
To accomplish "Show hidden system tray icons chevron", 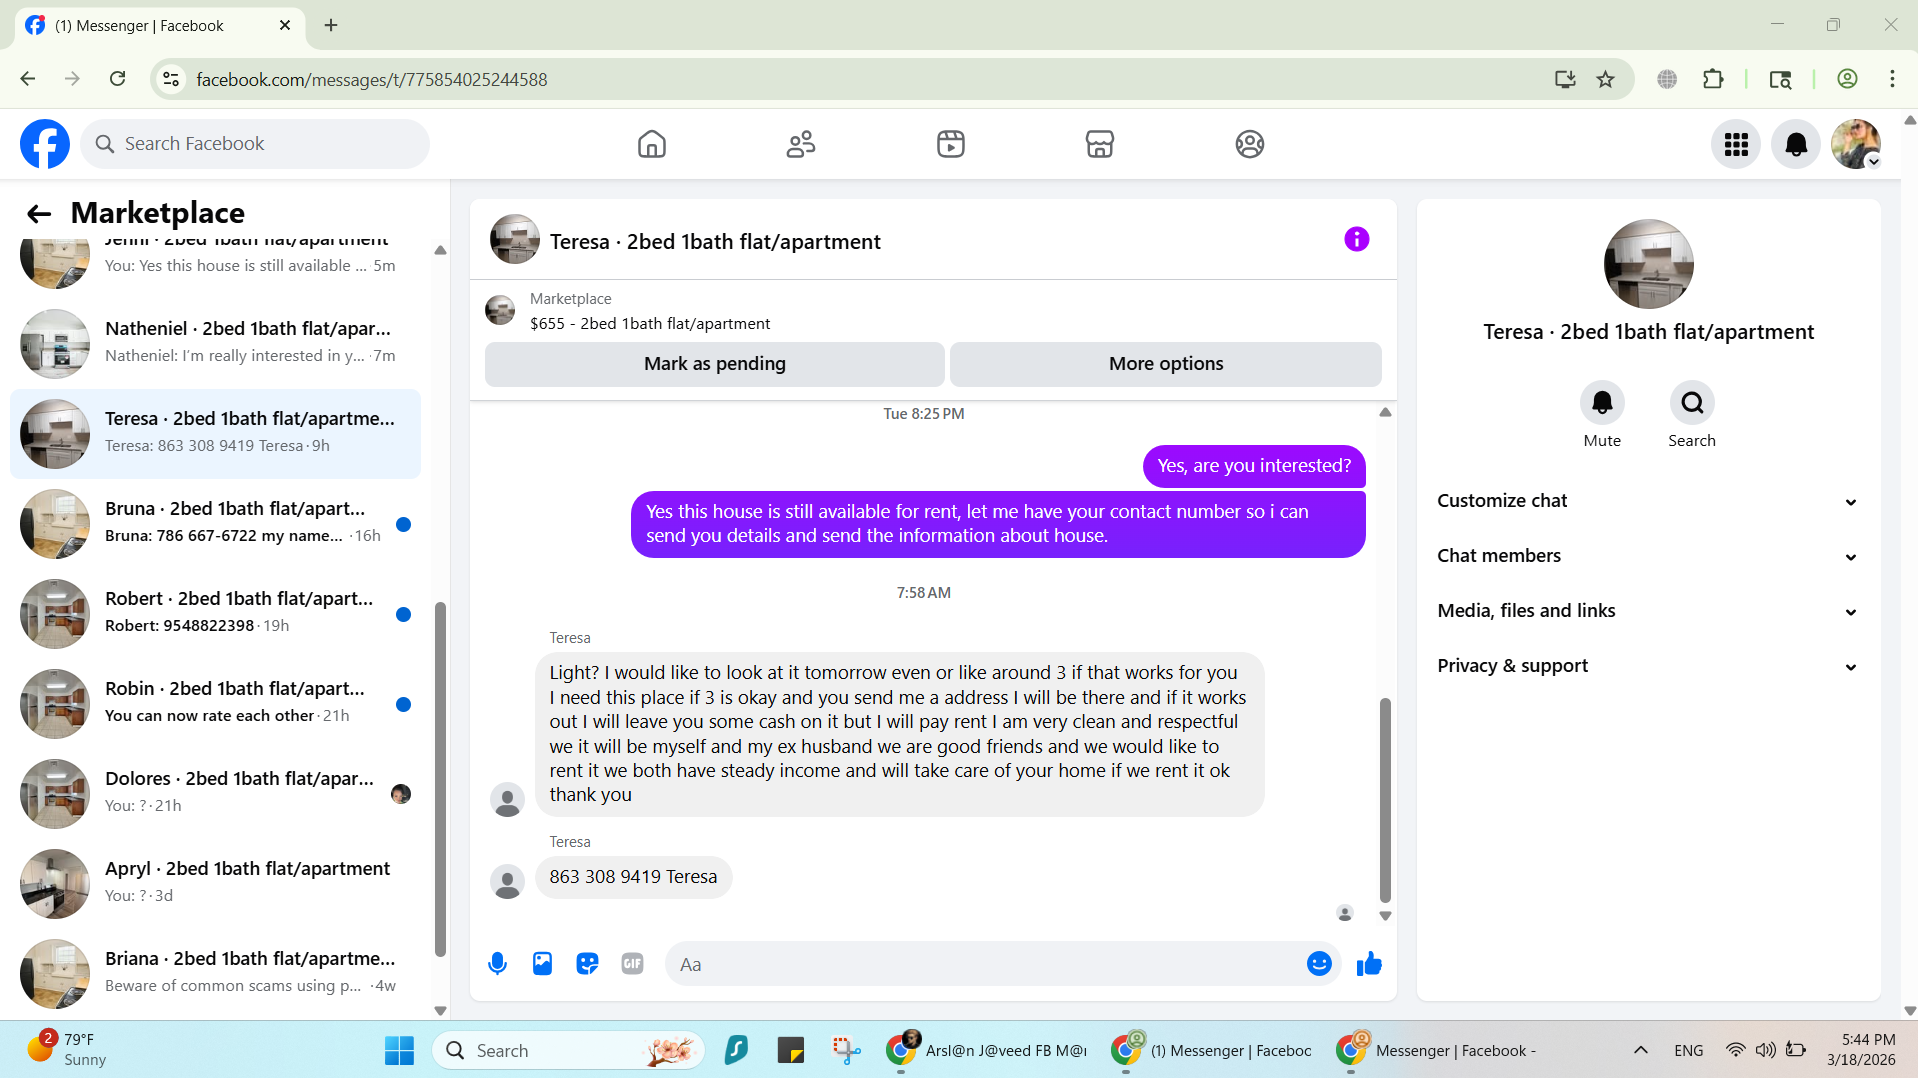I will (1640, 1050).
